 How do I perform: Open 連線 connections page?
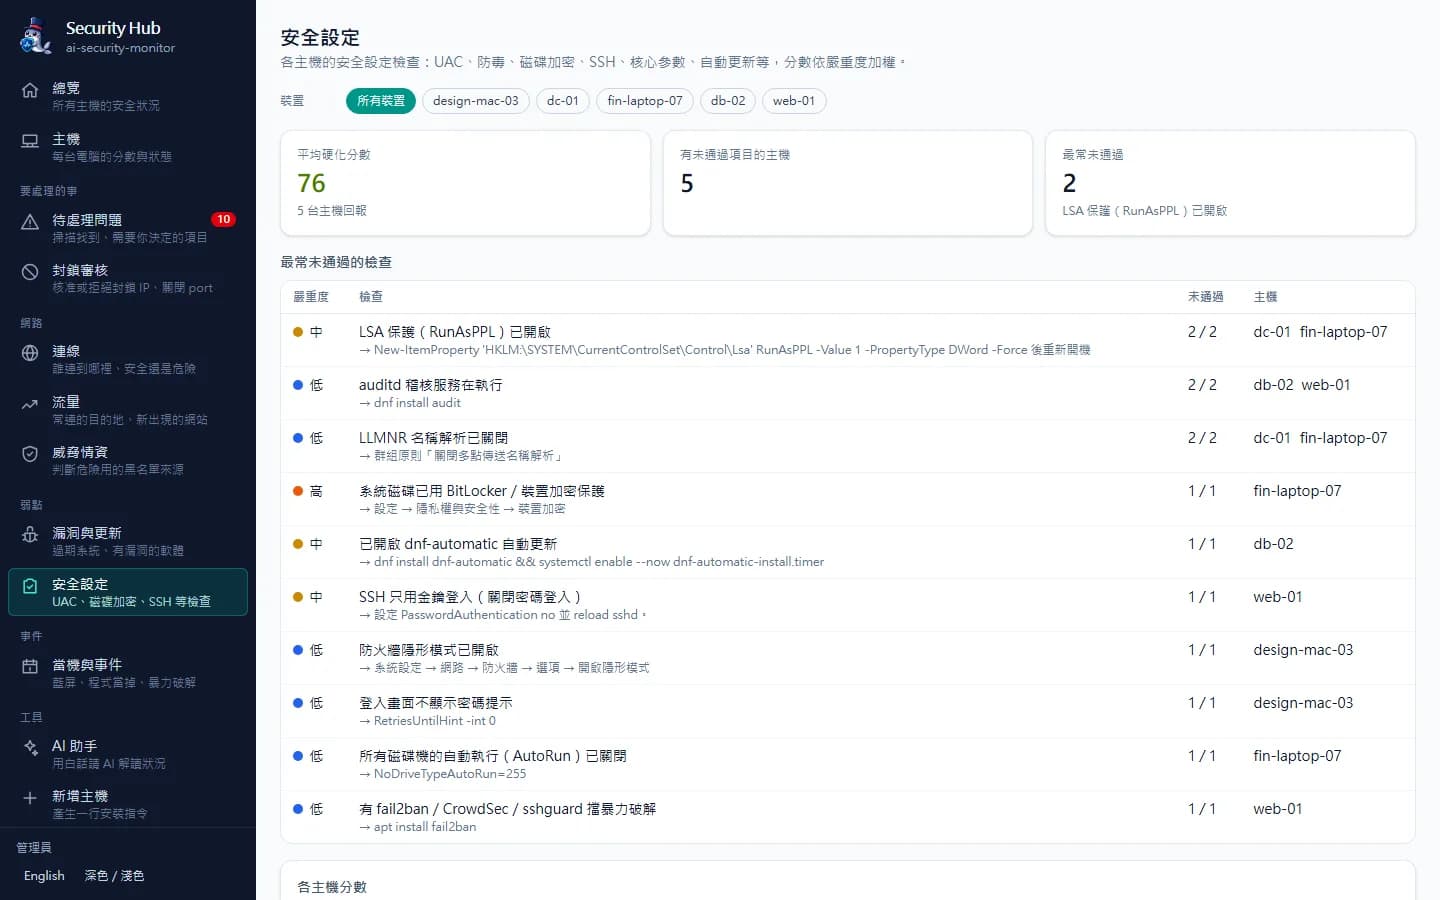128,359
